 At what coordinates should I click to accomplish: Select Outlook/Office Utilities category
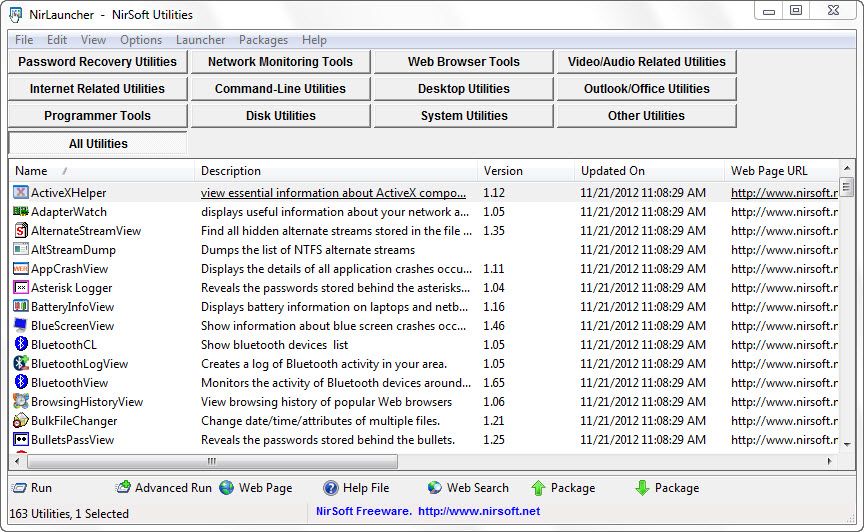[646, 89]
